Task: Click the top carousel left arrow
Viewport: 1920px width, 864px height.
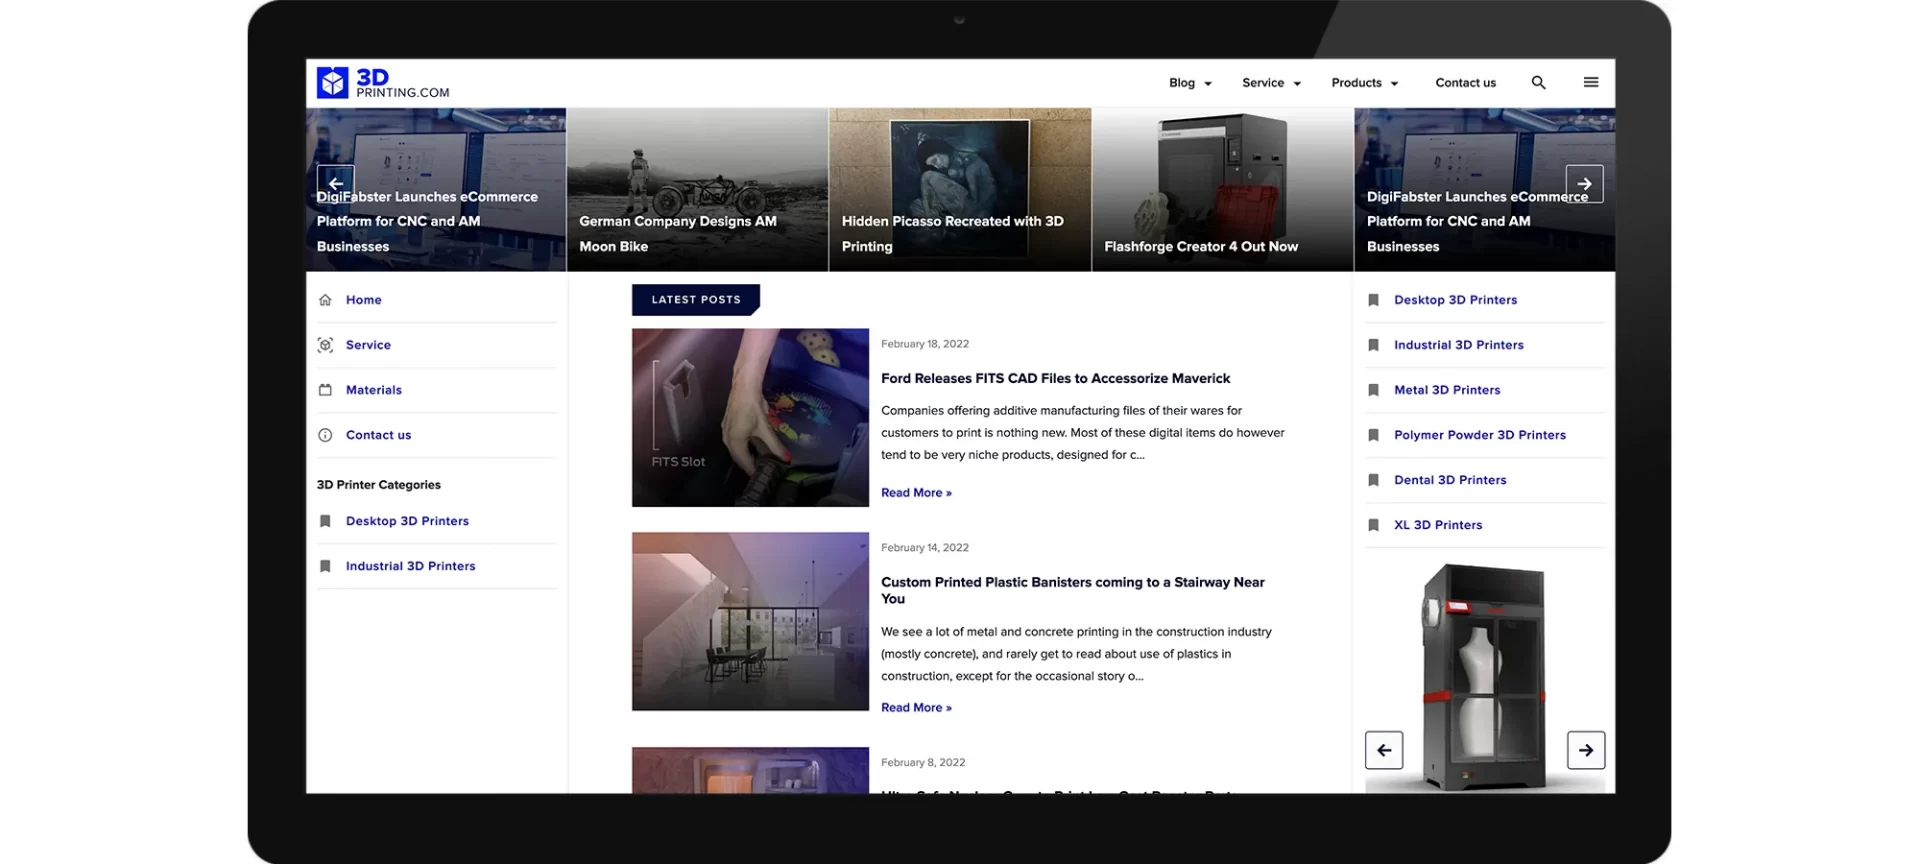Action: pyautogui.click(x=335, y=183)
